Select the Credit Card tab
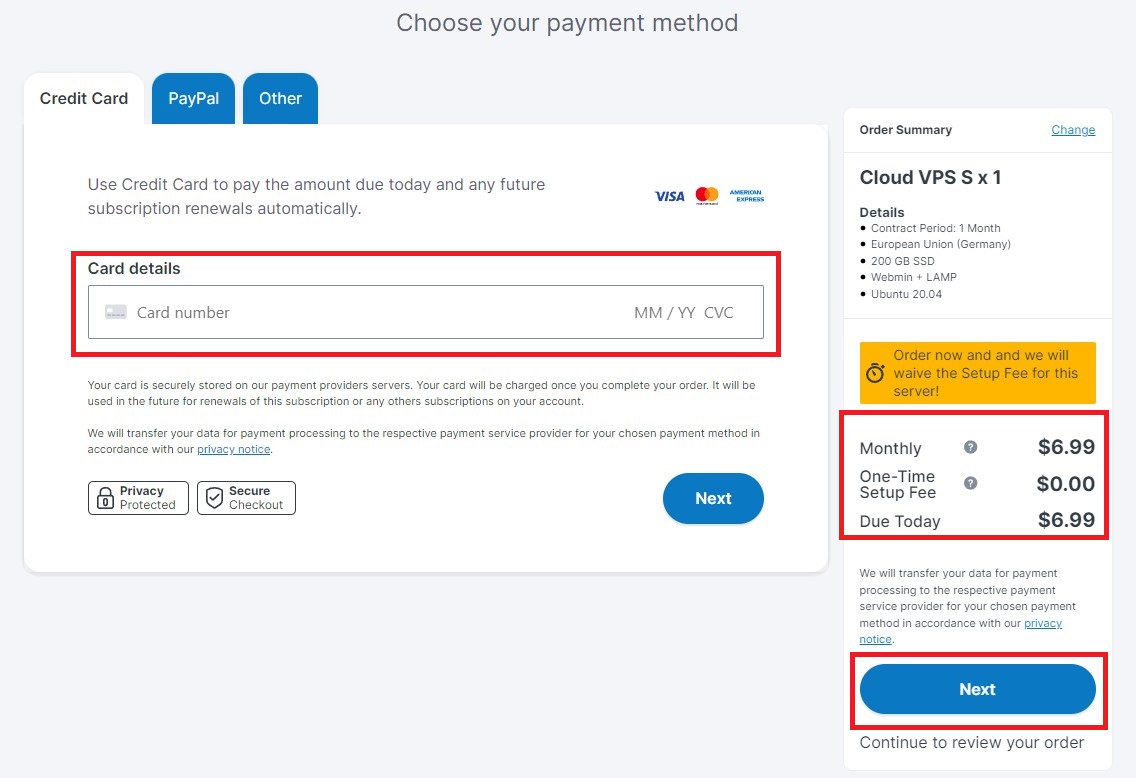The height and width of the screenshot is (778, 1136). click(x=84, y=99)
